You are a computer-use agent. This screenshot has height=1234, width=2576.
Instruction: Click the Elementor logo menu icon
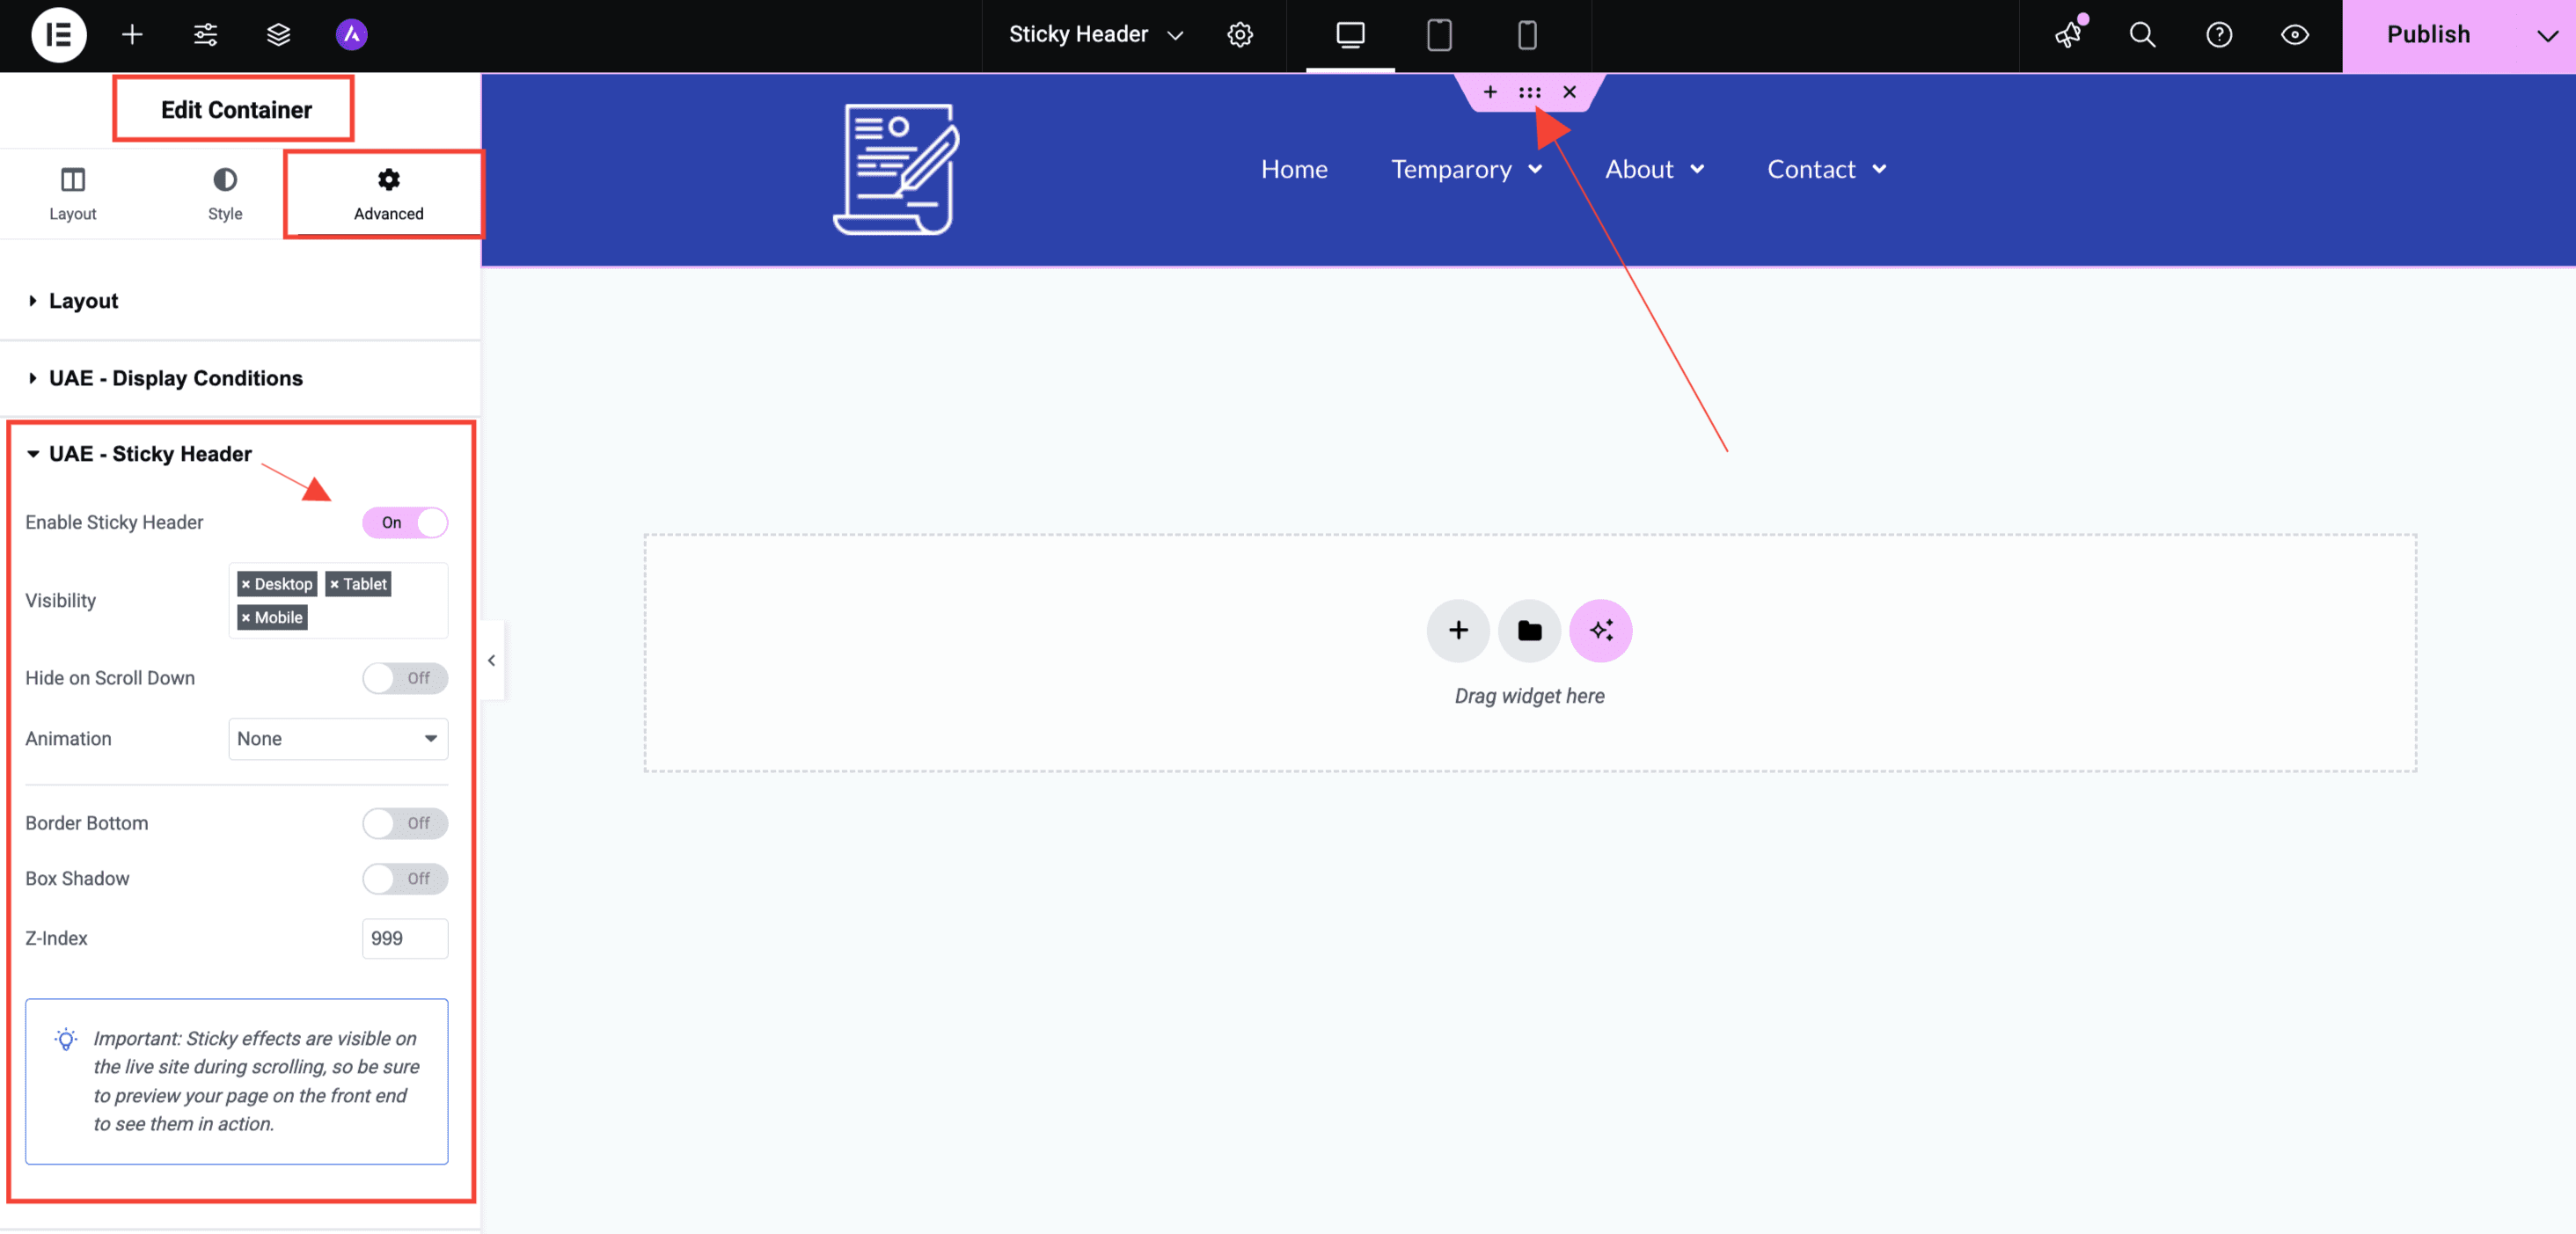coord(58,35)
